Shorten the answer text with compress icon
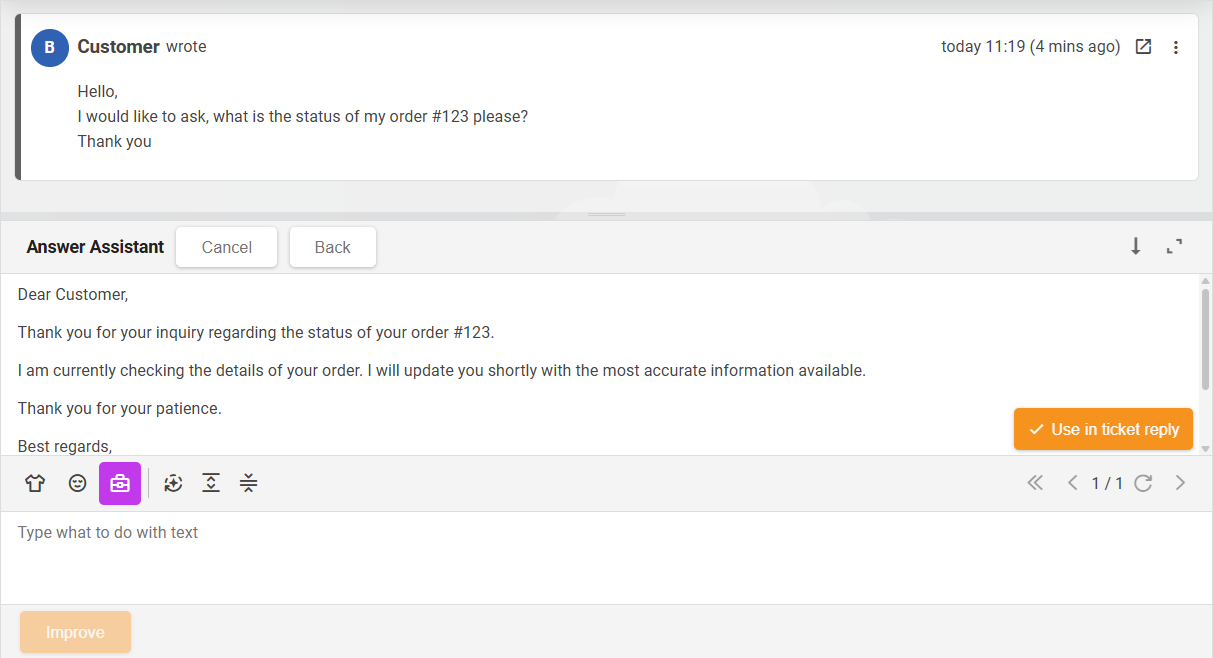Viewport: 1213px width, 658px height. point(249,484)
